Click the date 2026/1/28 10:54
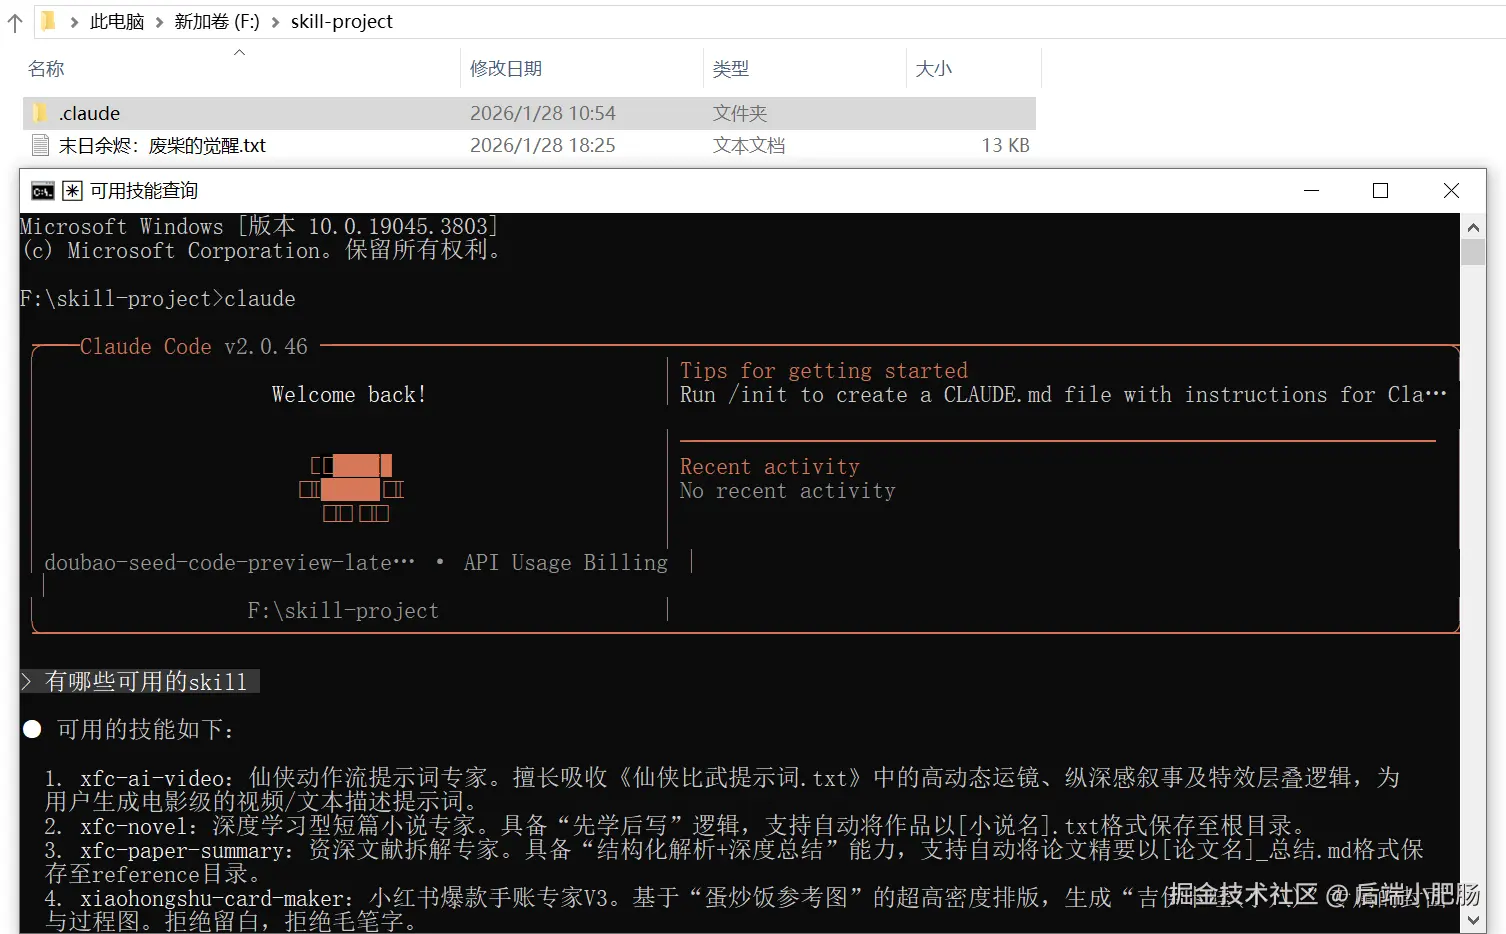This screenshot has height=934, width=1506. pyautogui.click(x=543, y=113)
